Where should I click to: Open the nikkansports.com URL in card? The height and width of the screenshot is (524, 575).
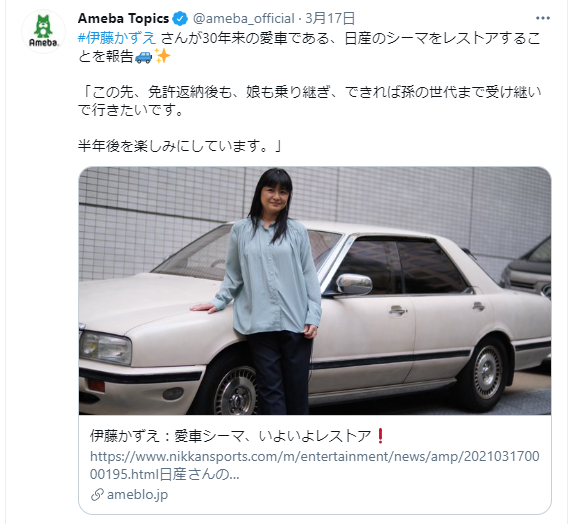click(x=315, y=465)
